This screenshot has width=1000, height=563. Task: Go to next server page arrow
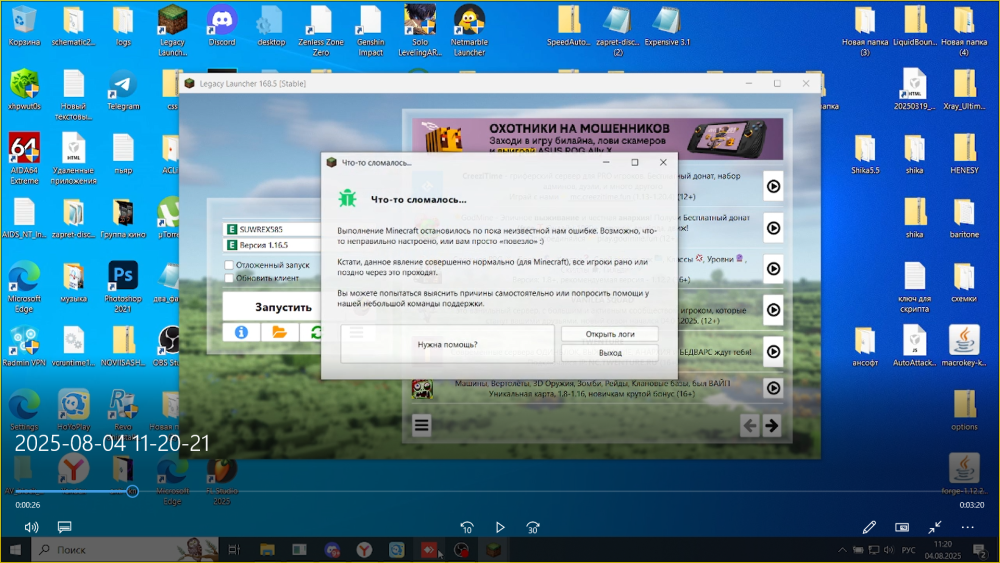point(772,425)
